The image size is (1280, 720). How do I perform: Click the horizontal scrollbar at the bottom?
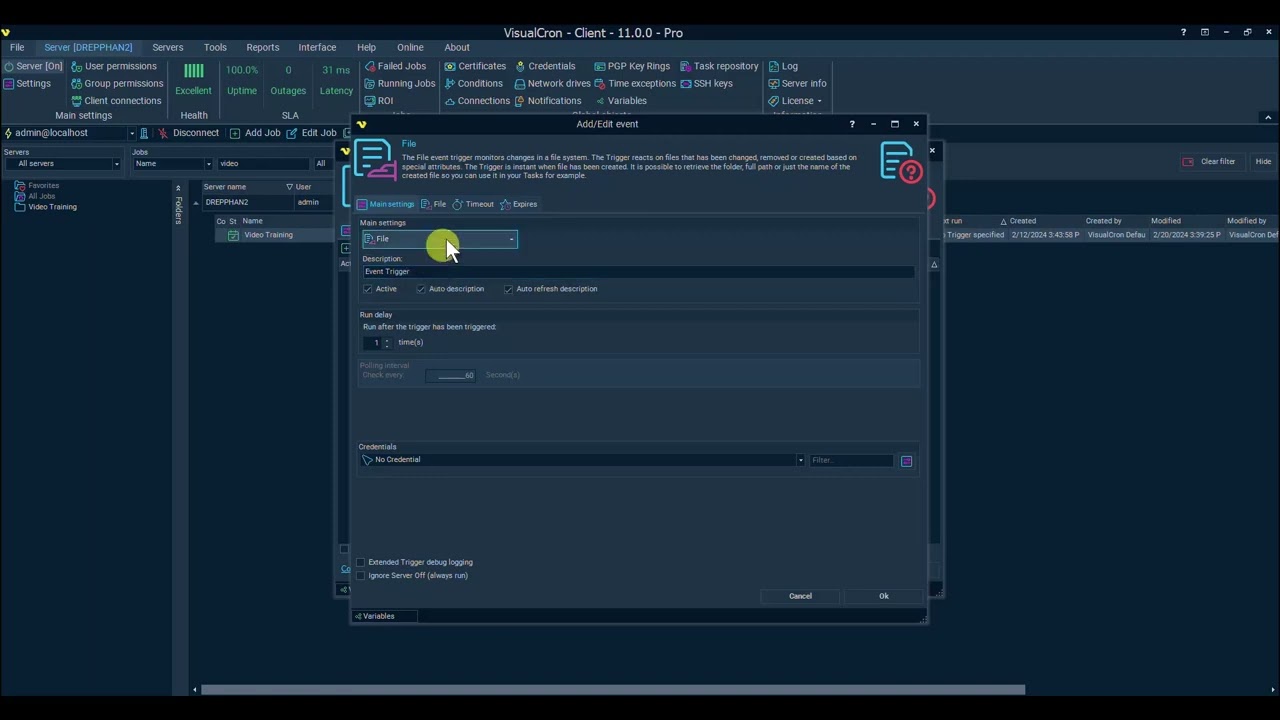613,689
